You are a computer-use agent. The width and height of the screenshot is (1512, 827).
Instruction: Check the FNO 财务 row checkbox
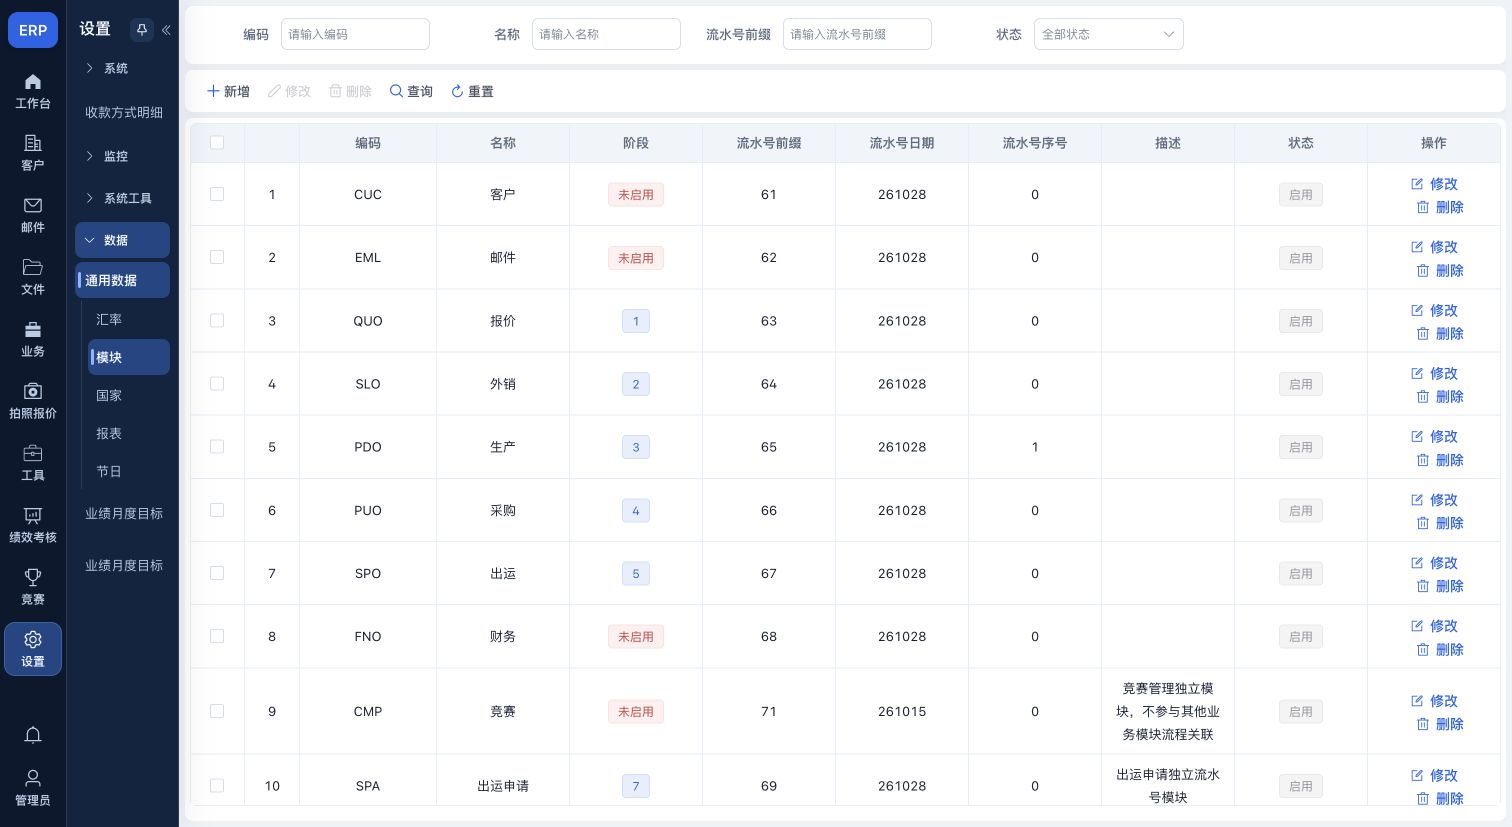tap(217, 636)
